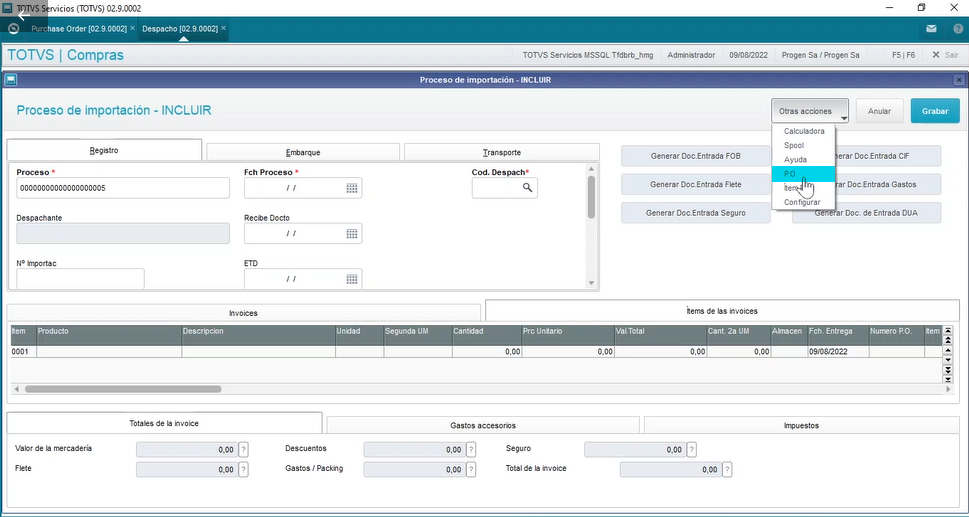This screenshot has height=517, width=969.
Task: Choose Spool in the dropdown menu
Action: click(803, 145)
